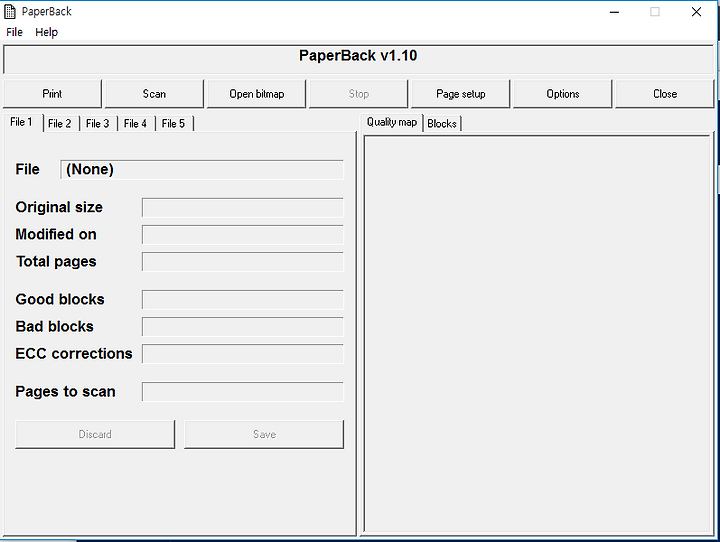
Task: Click the Pages to scan label
Action: (x=65, y=392)
